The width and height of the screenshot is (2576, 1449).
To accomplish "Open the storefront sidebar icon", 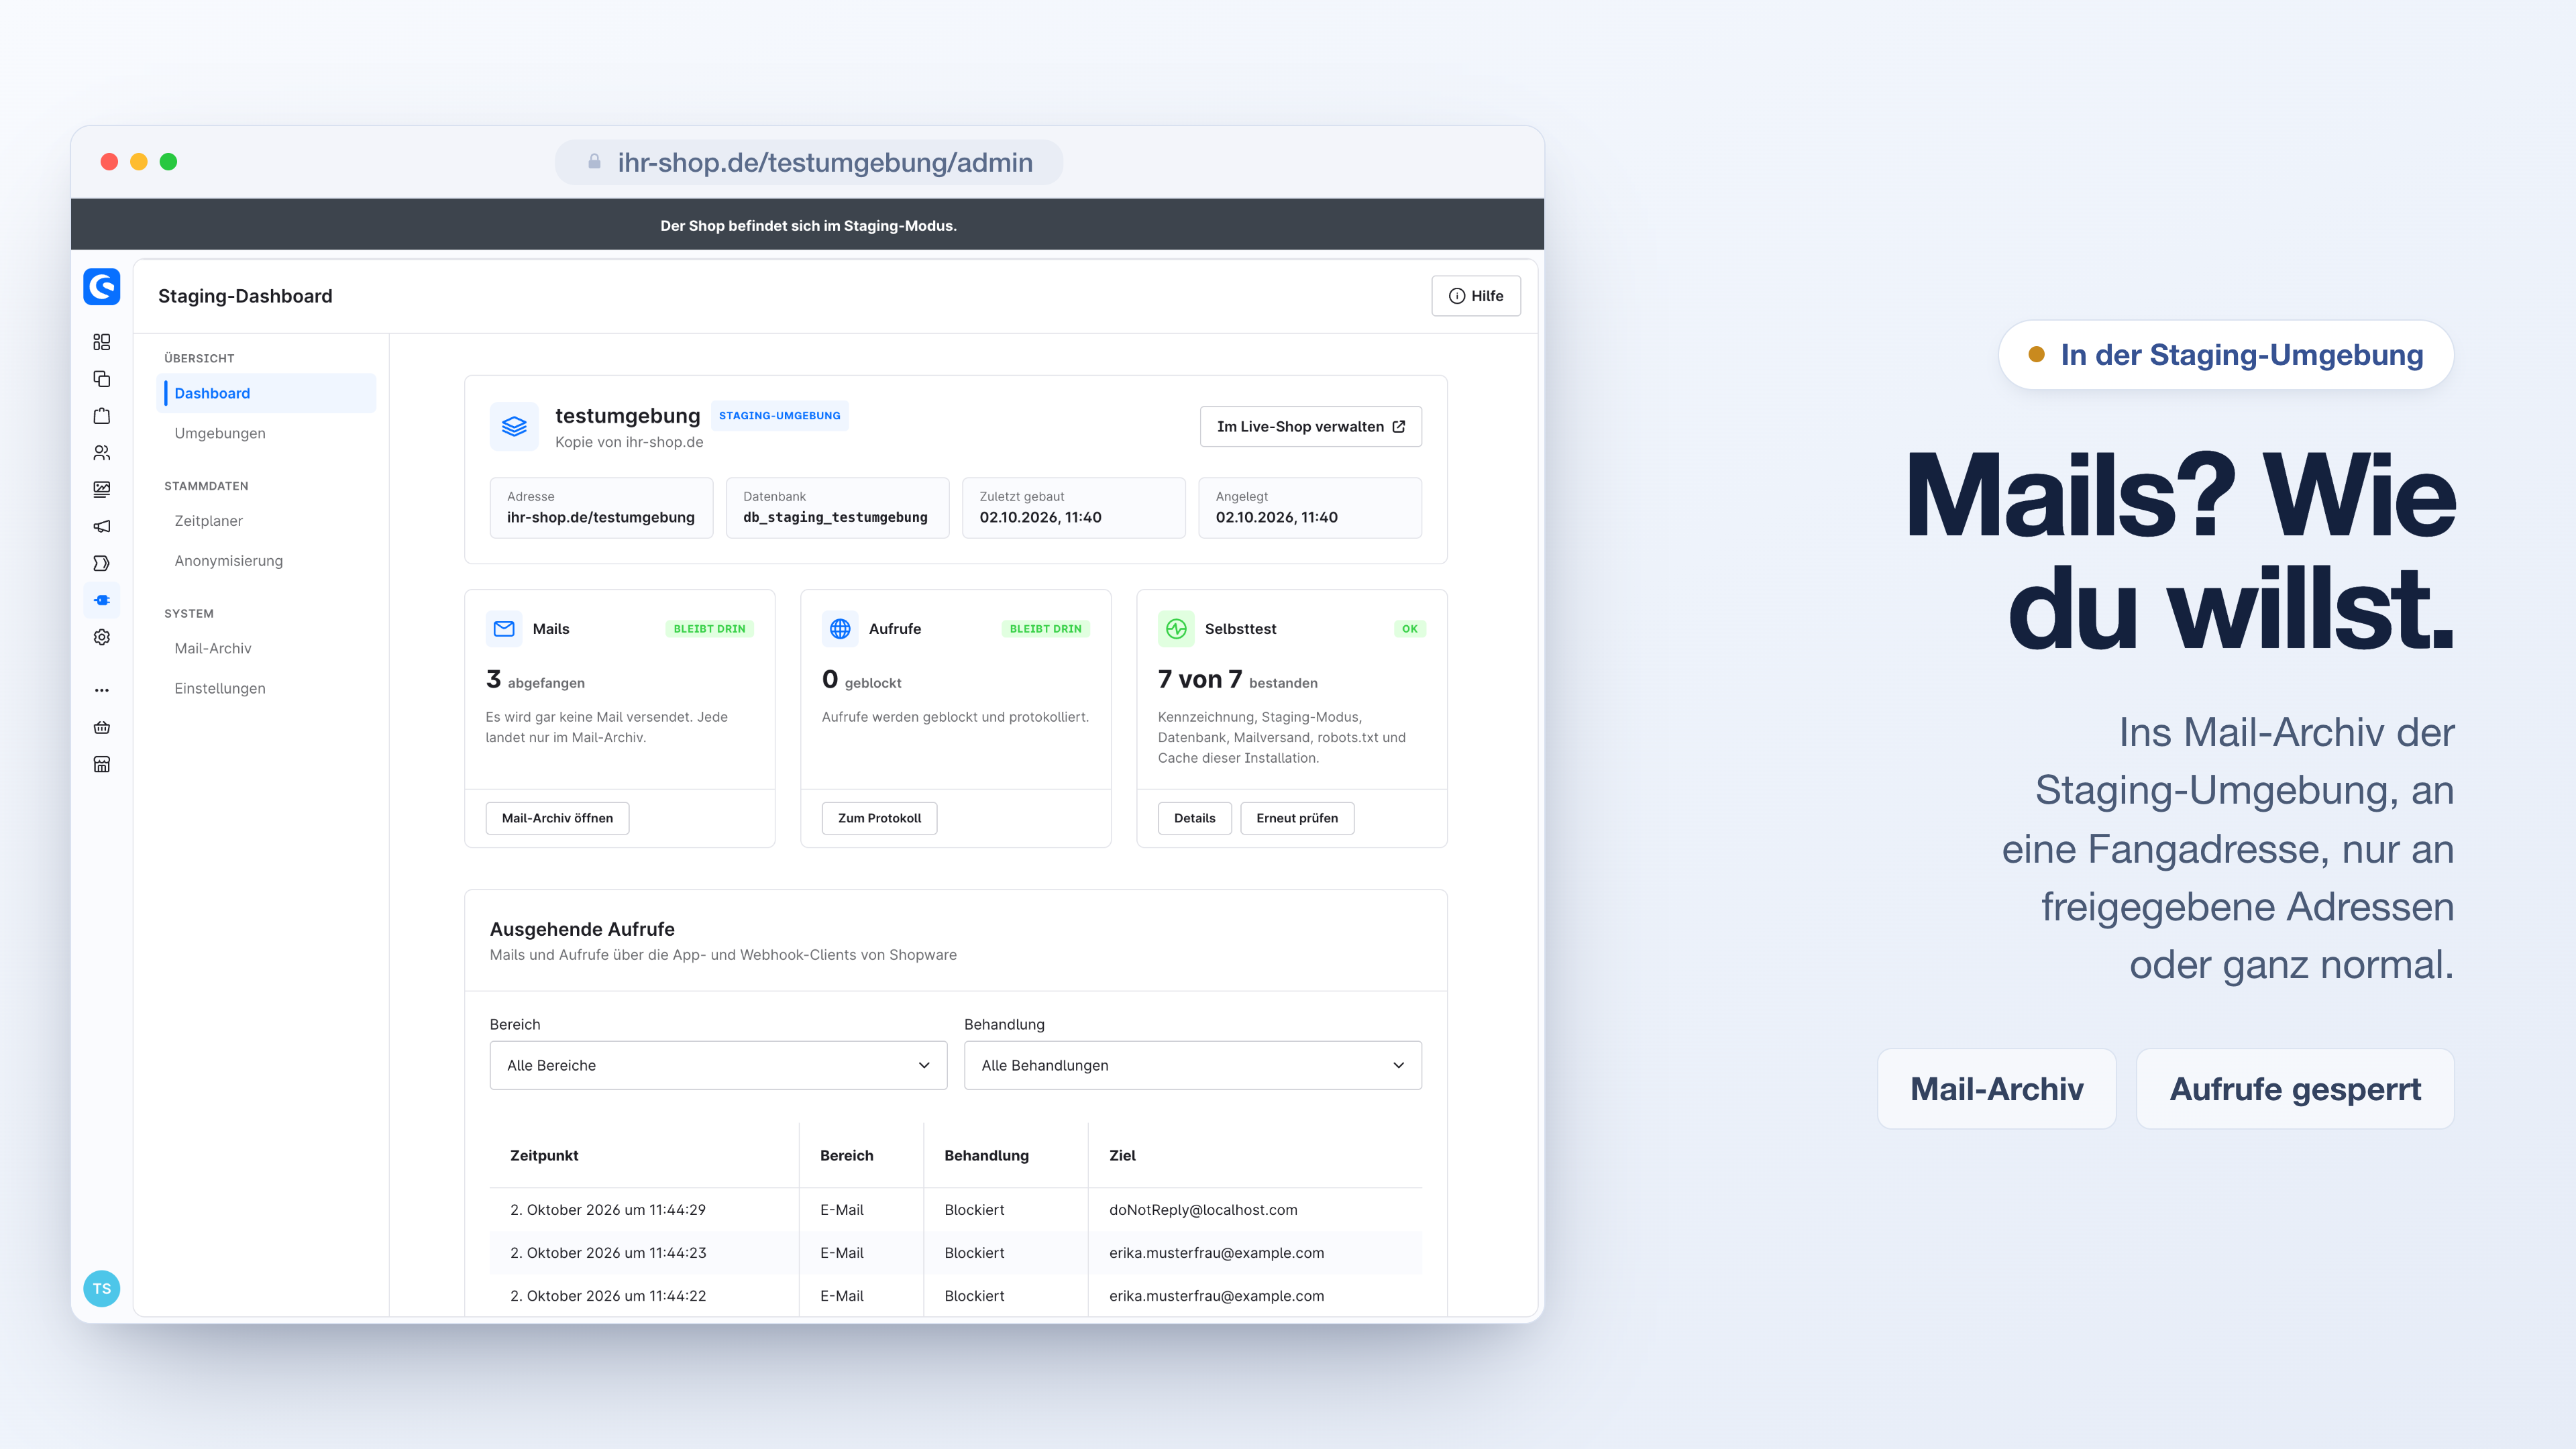I will tap(102, 764).
